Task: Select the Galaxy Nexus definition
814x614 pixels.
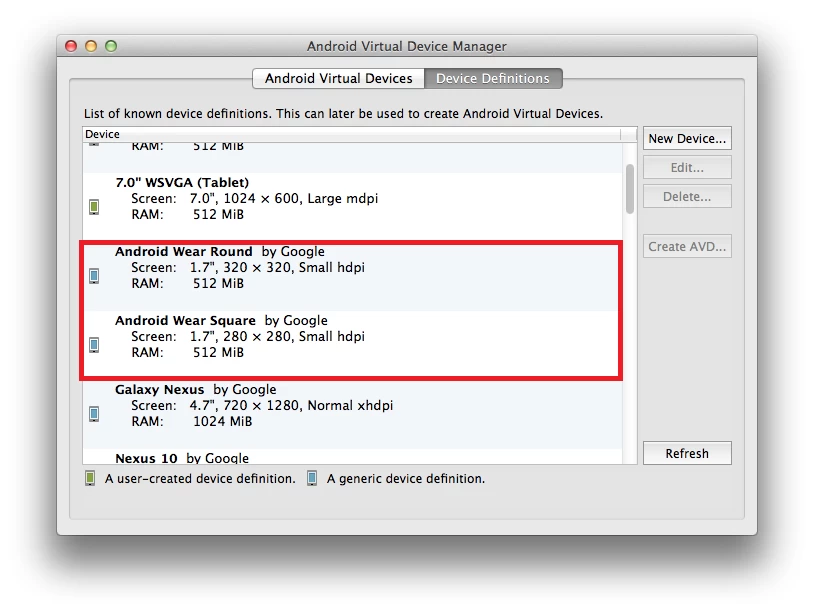Action: [353, 414]
